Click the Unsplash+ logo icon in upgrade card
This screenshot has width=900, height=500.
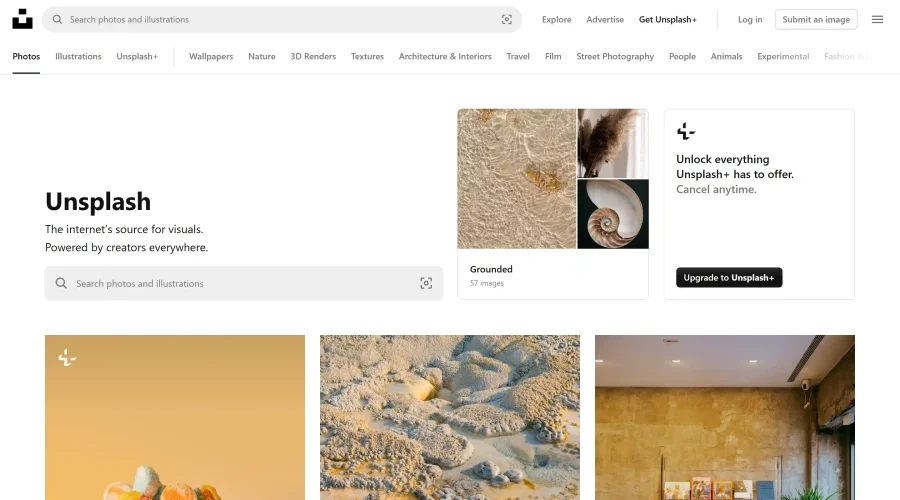point(685,131)
